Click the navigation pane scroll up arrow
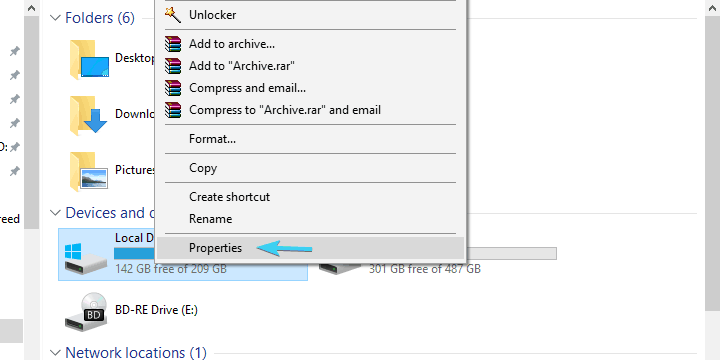 [31, 8]
